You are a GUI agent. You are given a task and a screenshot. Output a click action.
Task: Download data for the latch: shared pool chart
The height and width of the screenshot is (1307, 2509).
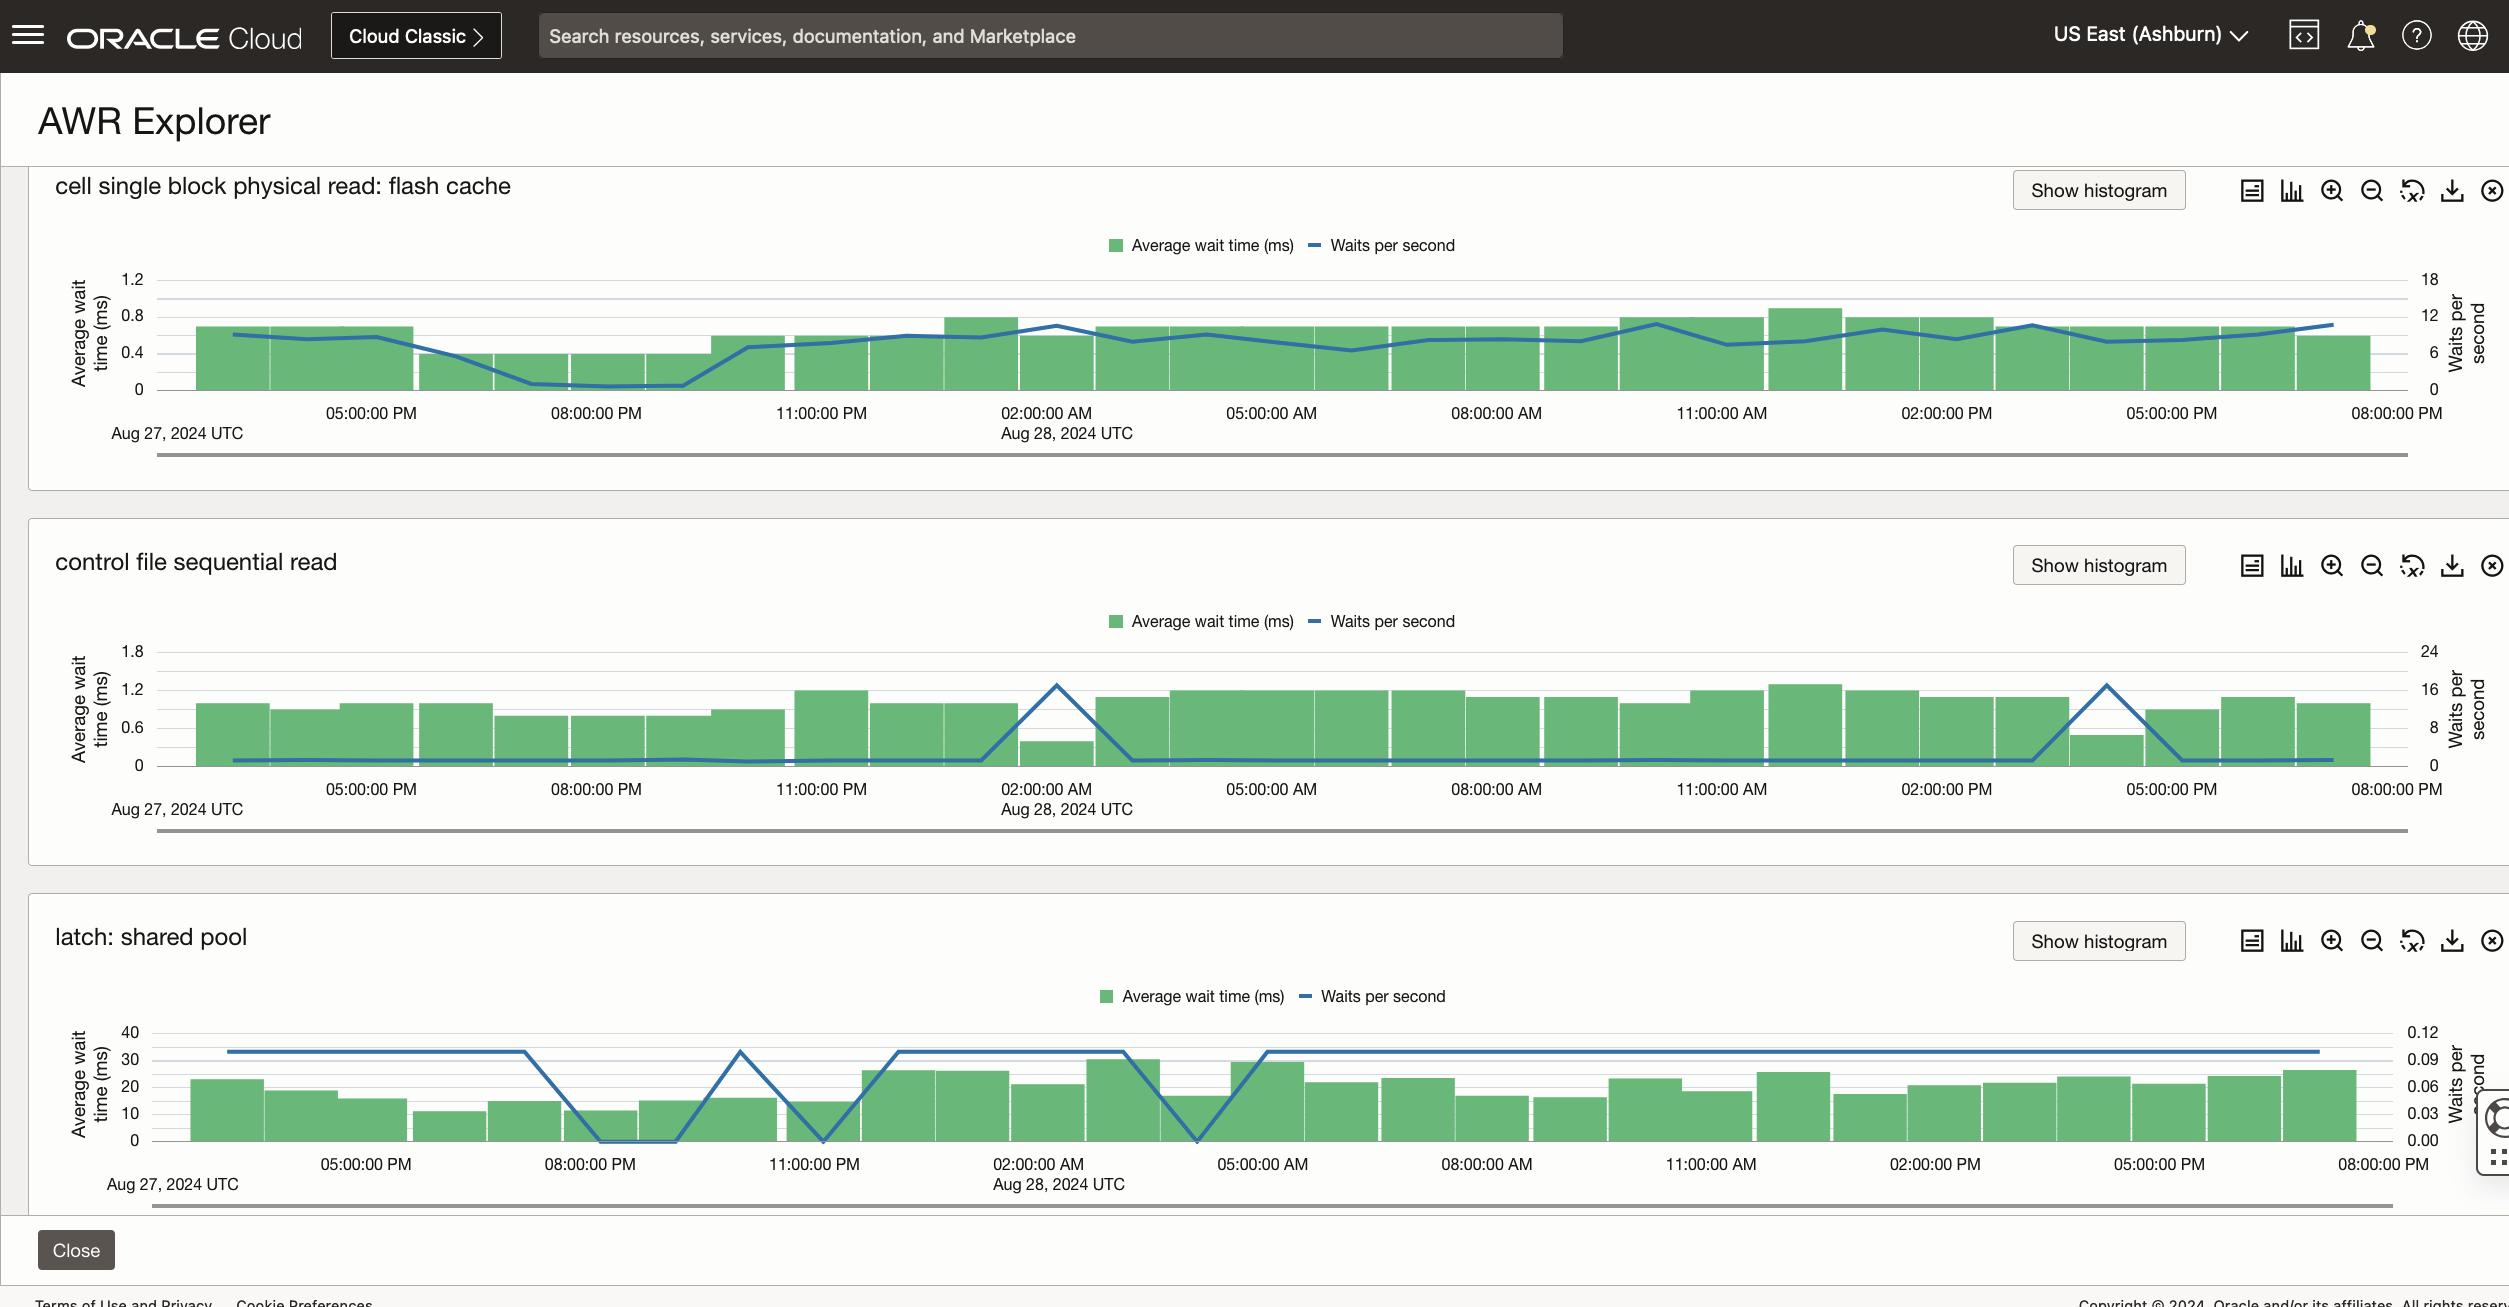pyautogui.click(x=2452, y=941)
